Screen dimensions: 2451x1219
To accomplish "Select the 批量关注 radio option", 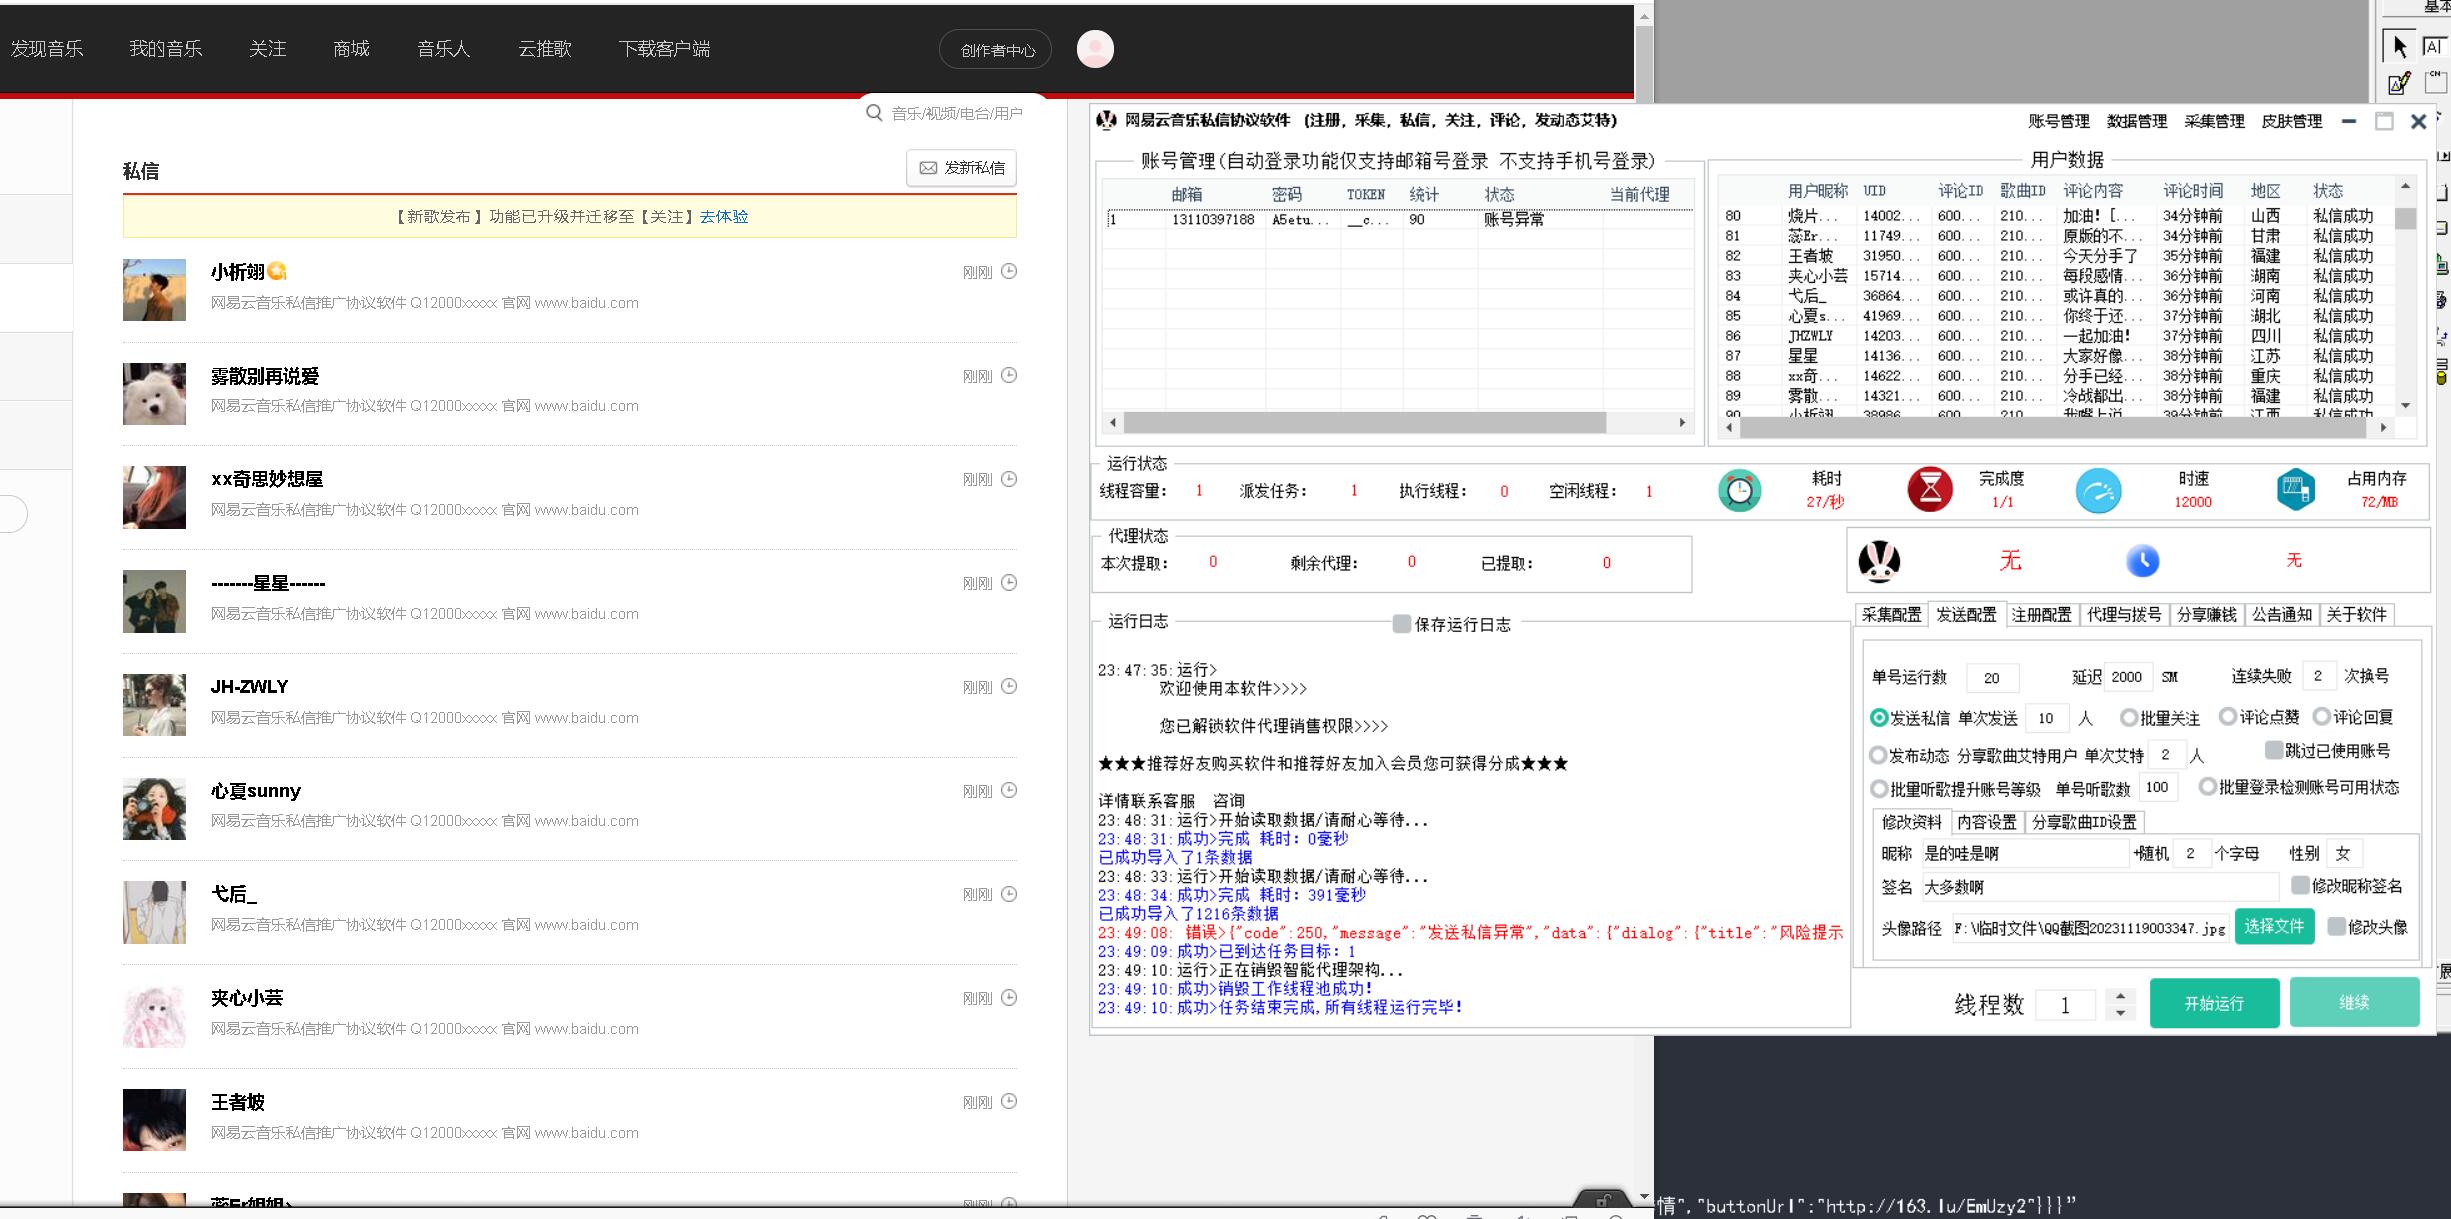I will [2129, 718].
